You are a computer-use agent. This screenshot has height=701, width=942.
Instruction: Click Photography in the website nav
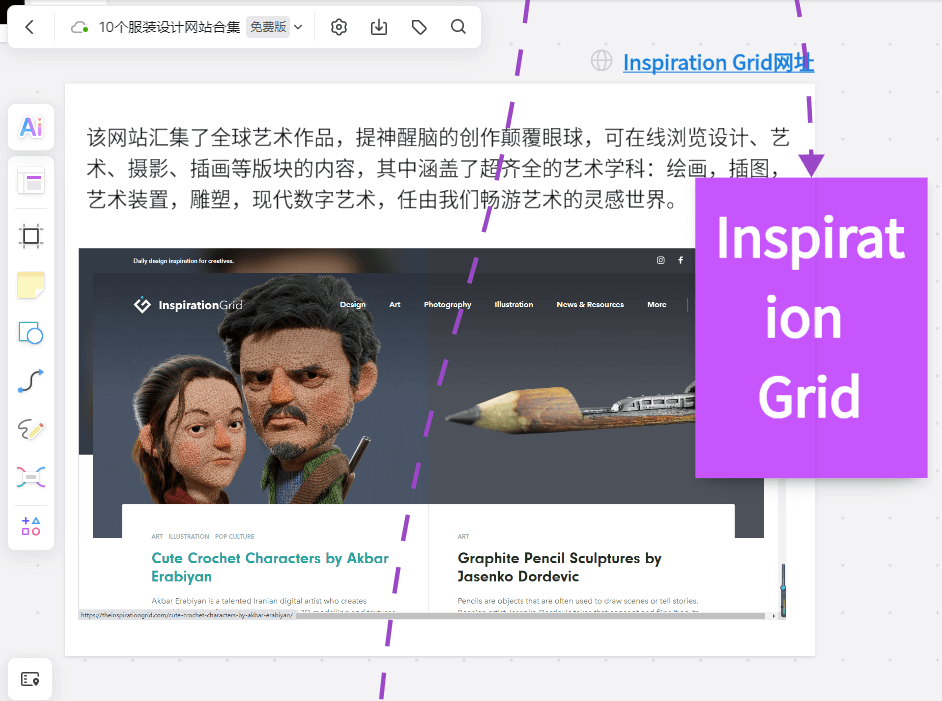pyautogui.click(x=448, y=305)
